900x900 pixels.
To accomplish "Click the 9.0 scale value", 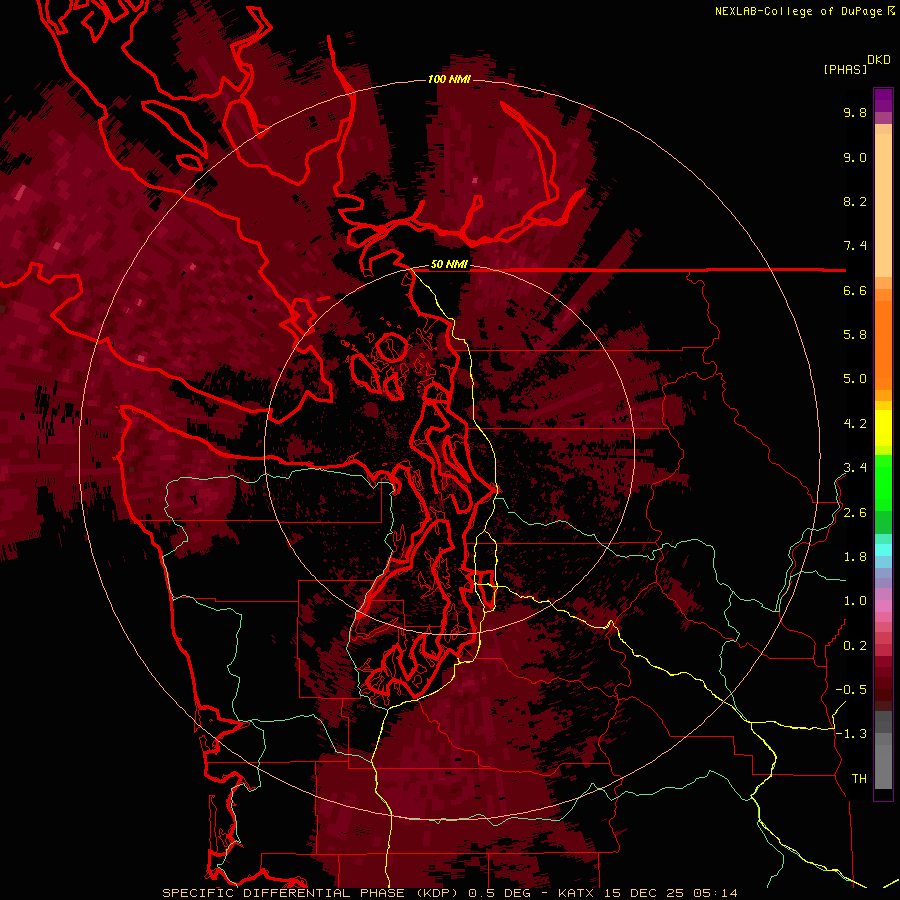I will (x=855, y=157).
